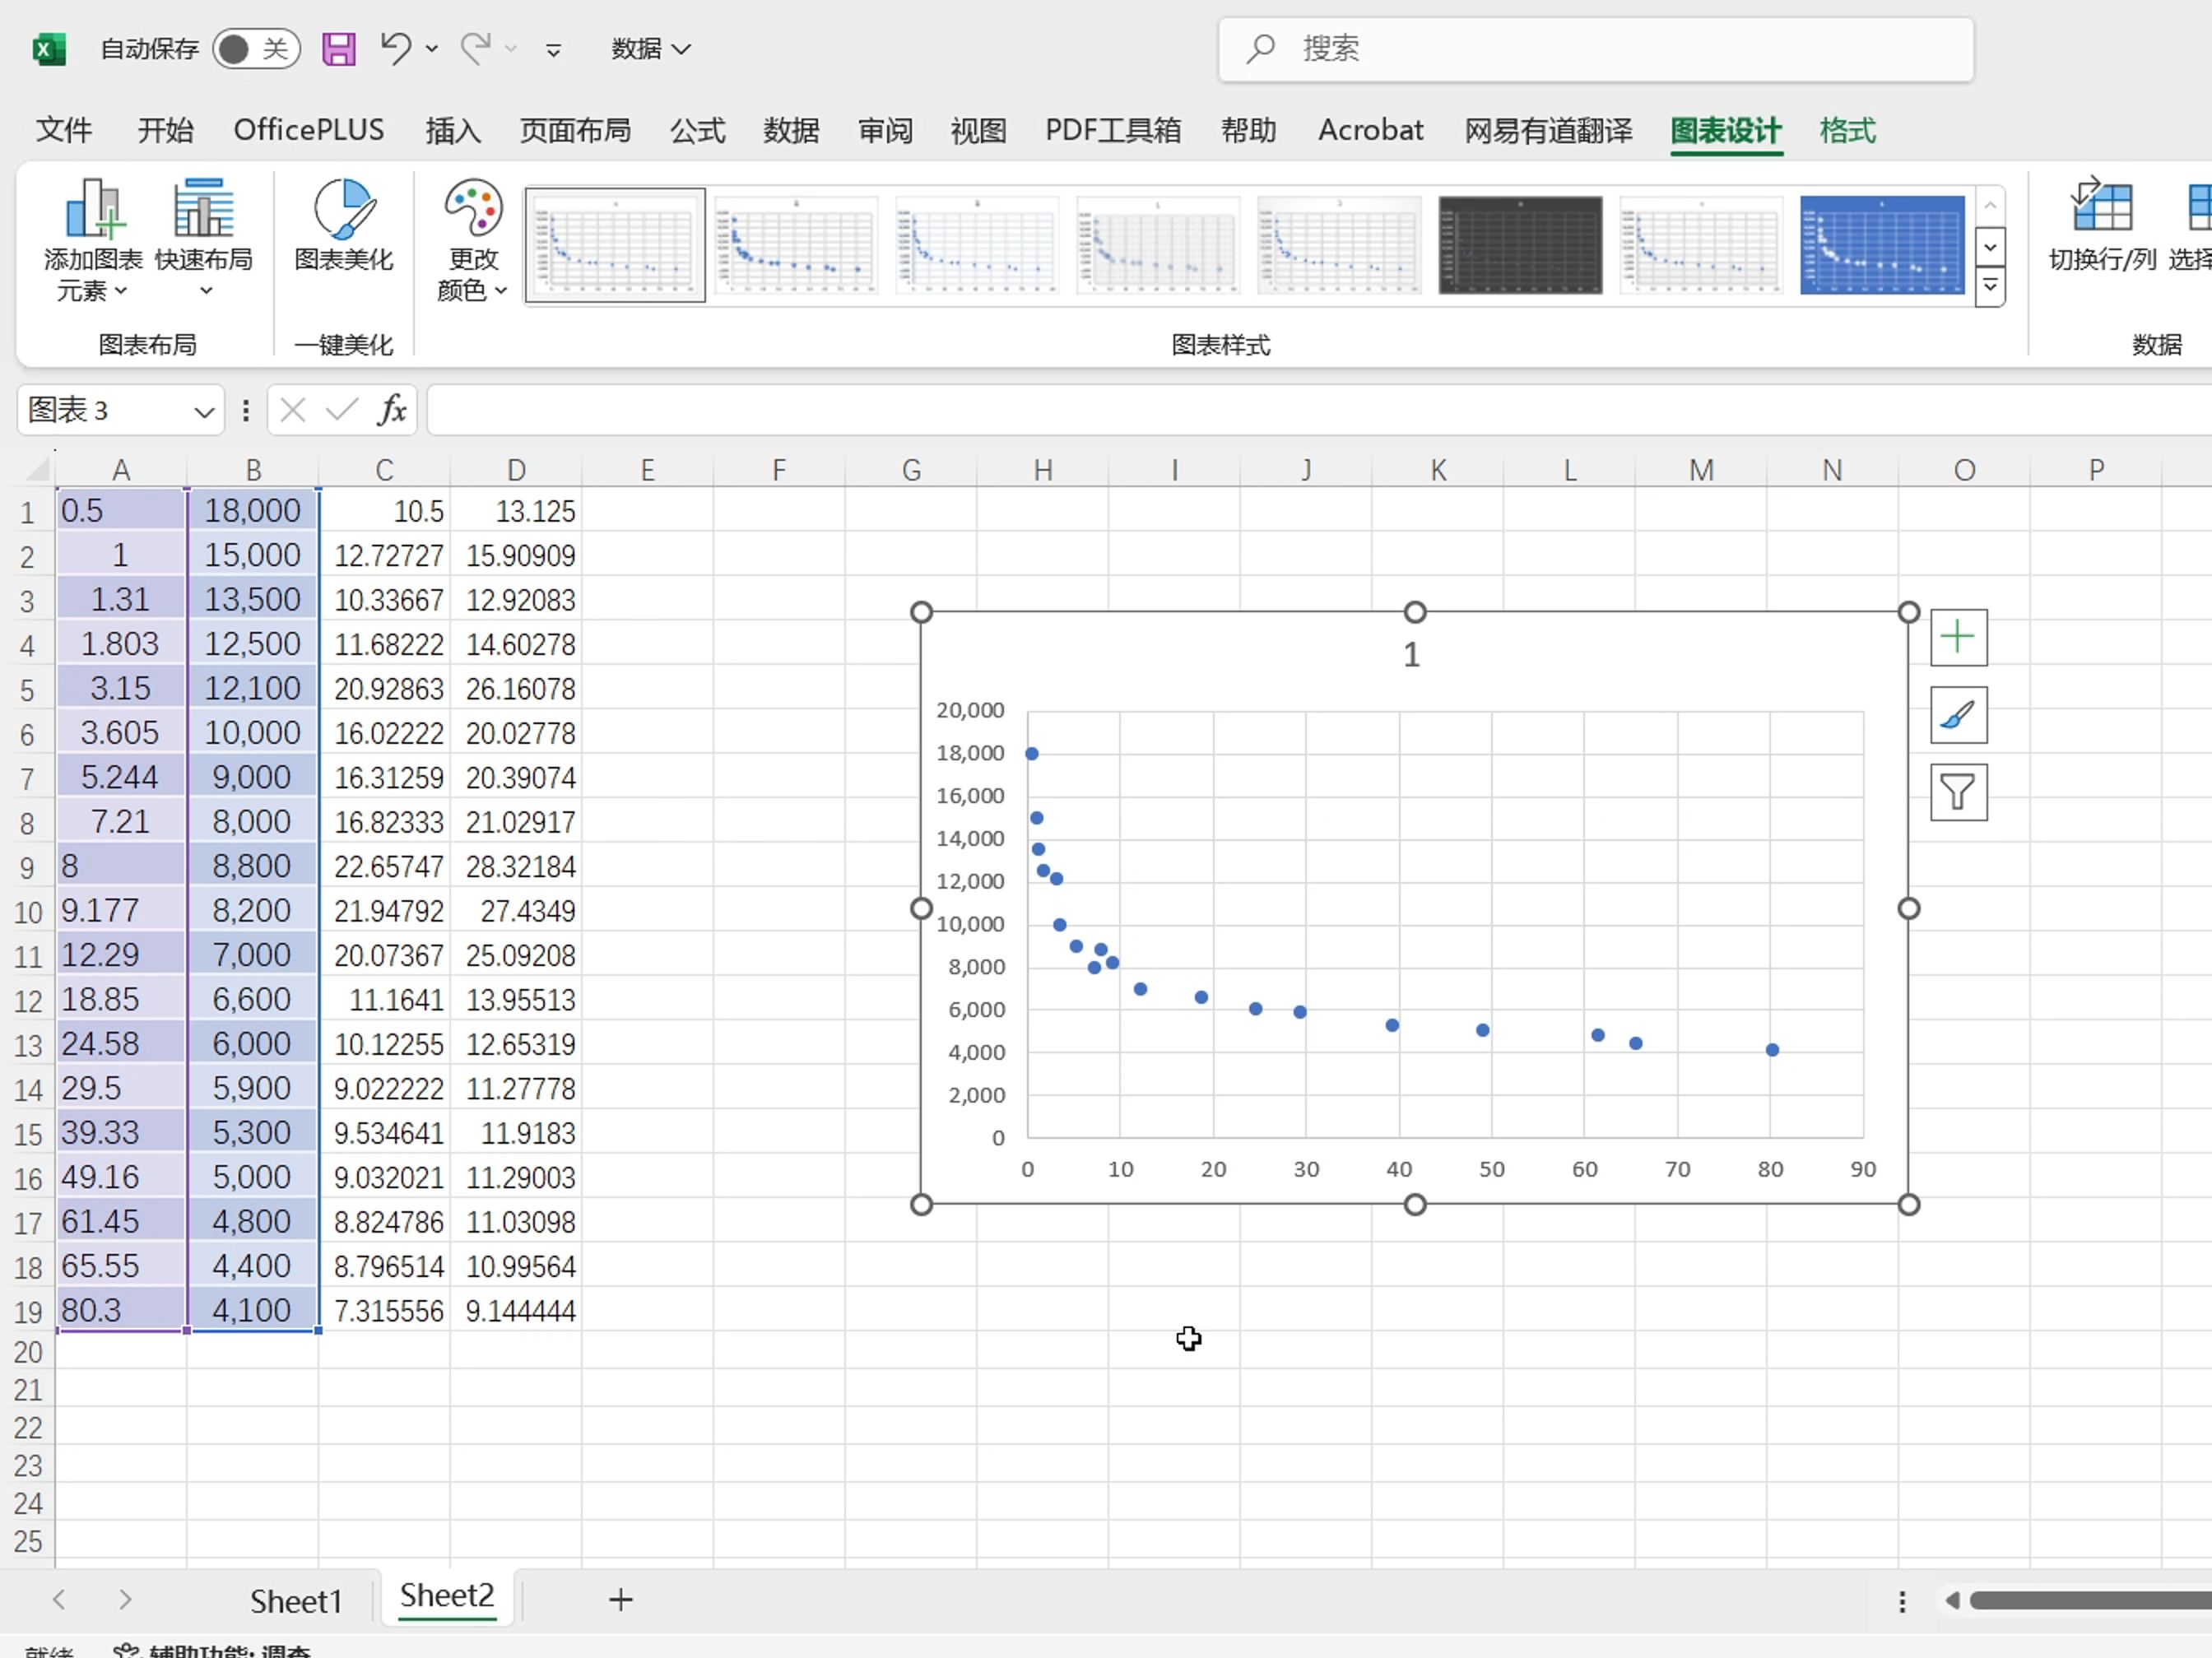The image size is (2212, 1658).
Task: Select row header 20
Action: point(28,1353)
